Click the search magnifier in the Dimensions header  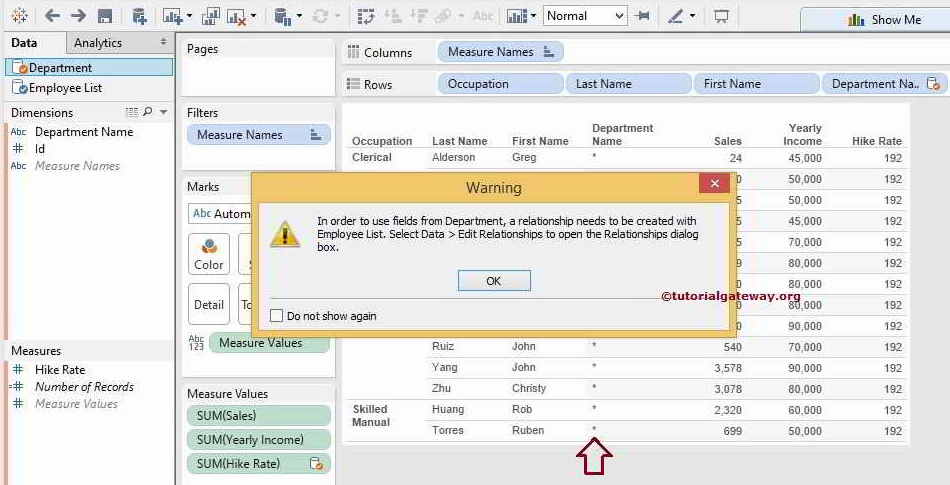pos(147,112)
